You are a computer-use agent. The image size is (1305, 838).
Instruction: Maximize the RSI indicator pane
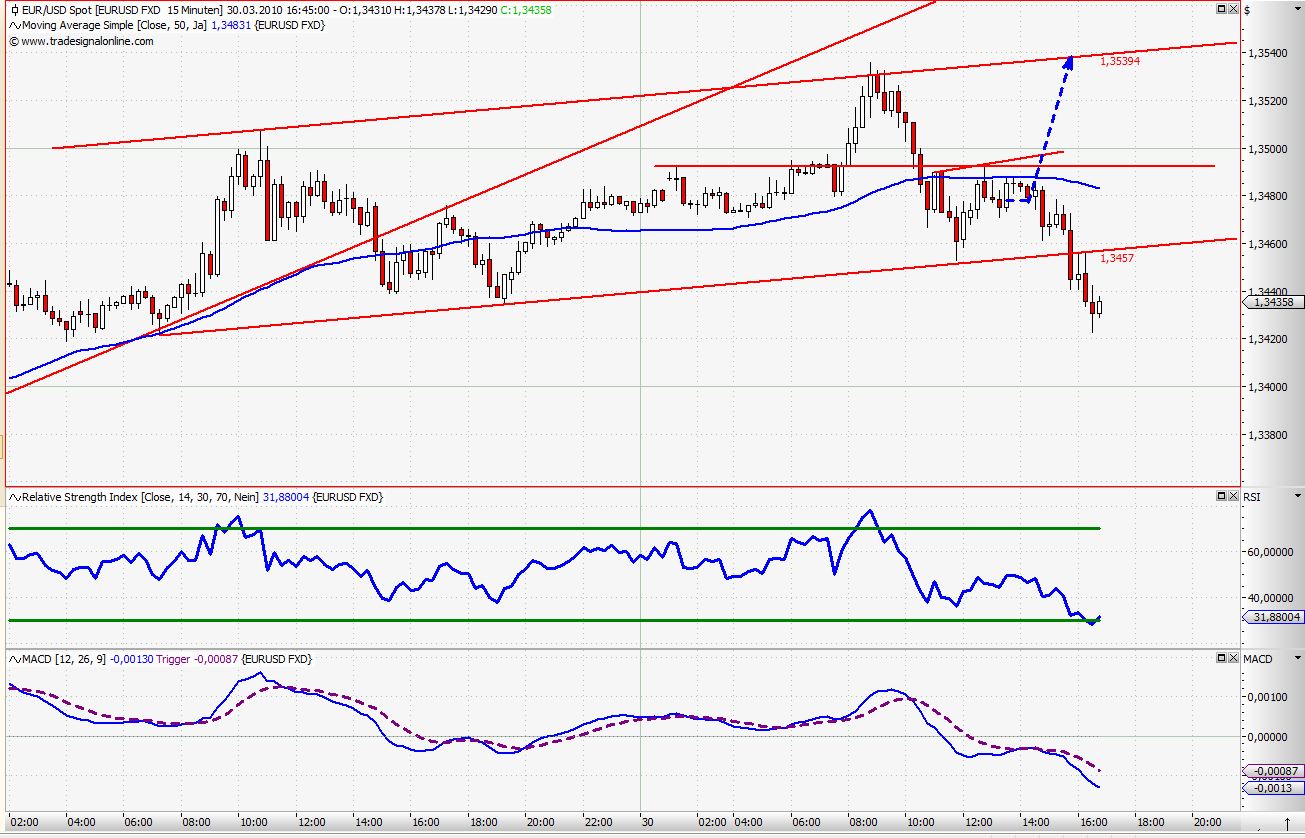pos(1221,496)
